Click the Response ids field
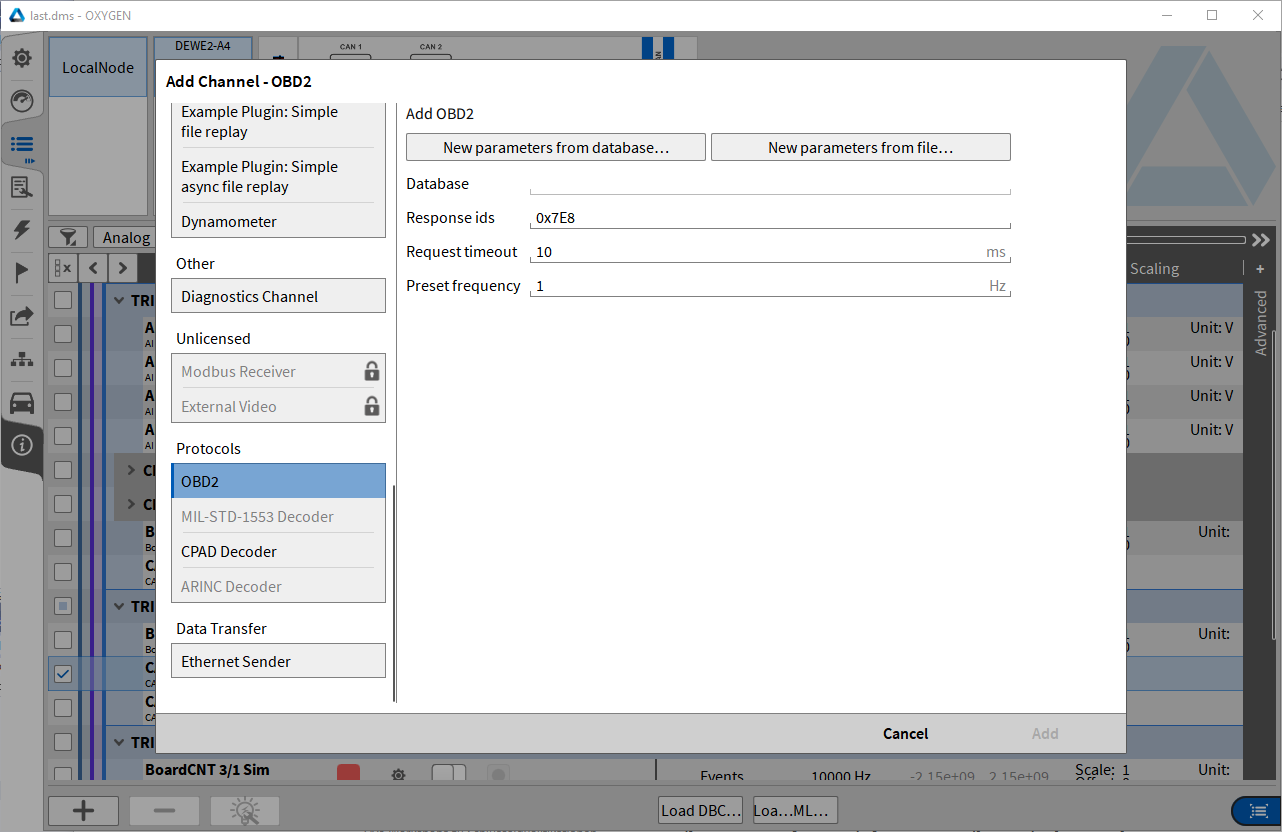The height and width of the screenshot is (832, 1282). coord(770,218)
